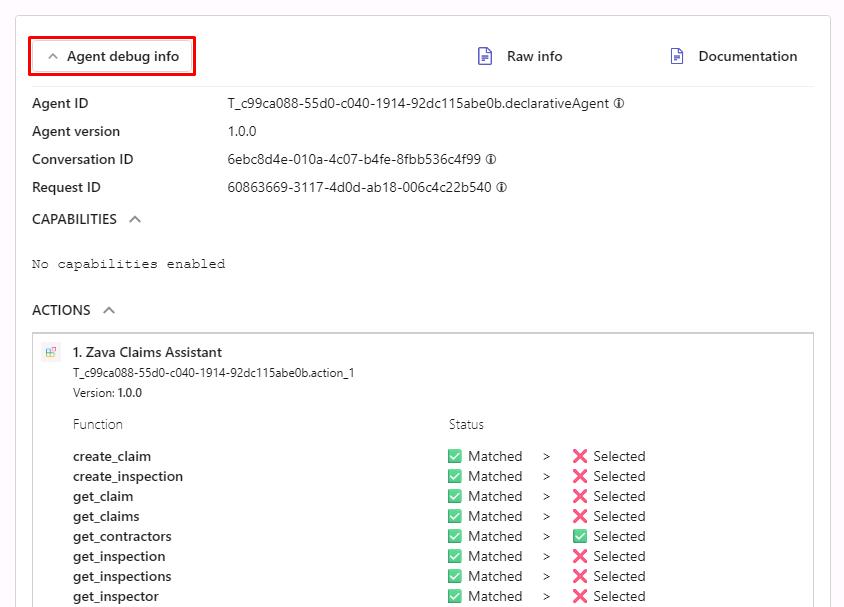Collapse the ACTIONS section chevron
Viewport: 844px width, 607px height.
tap(109, 310)
